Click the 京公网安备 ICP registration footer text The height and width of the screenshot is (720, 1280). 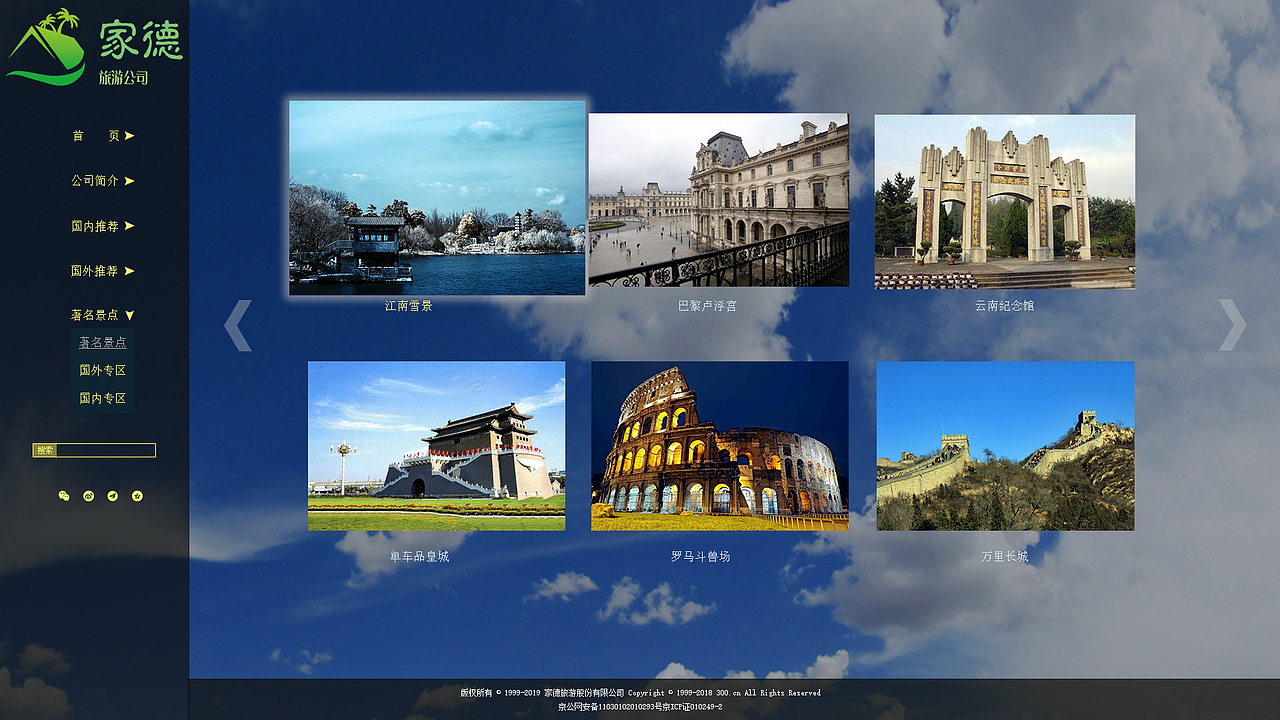pyautogui.click(x=640, y=707)
